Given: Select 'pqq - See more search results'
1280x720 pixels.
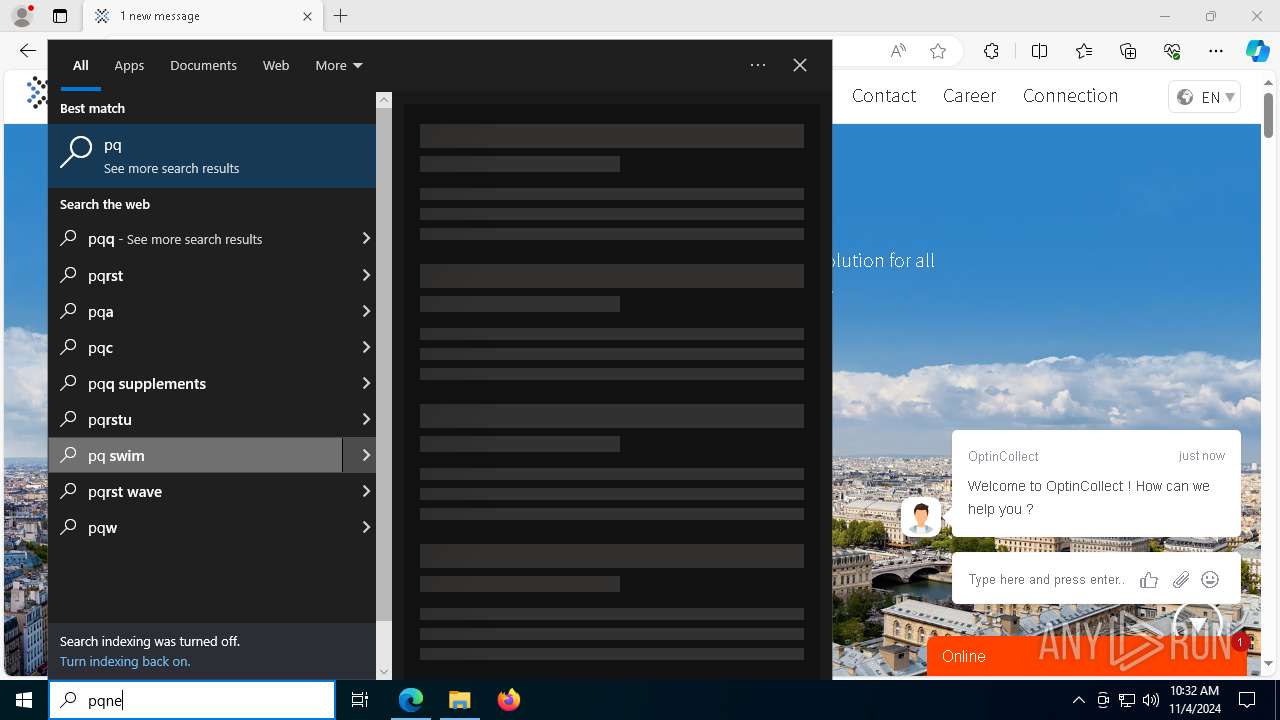Looking at the screenshot, I should pyautogui.click(x=195, y=239).
